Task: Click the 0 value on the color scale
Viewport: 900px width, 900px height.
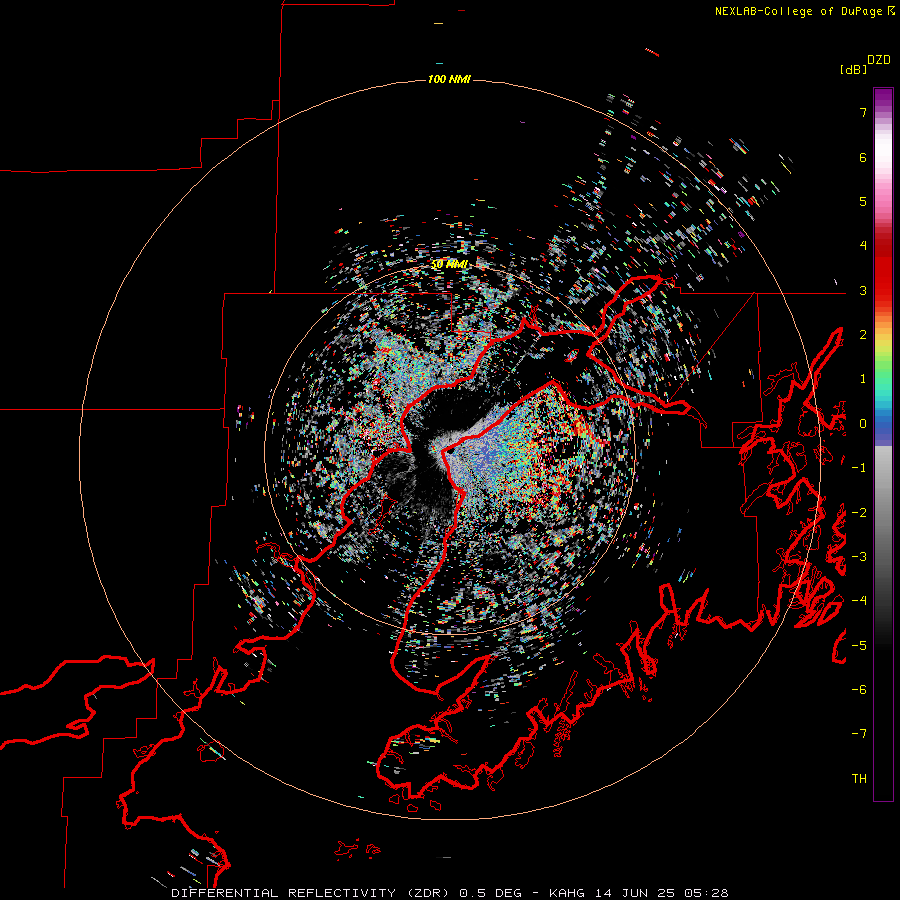Action: (863, 424)
